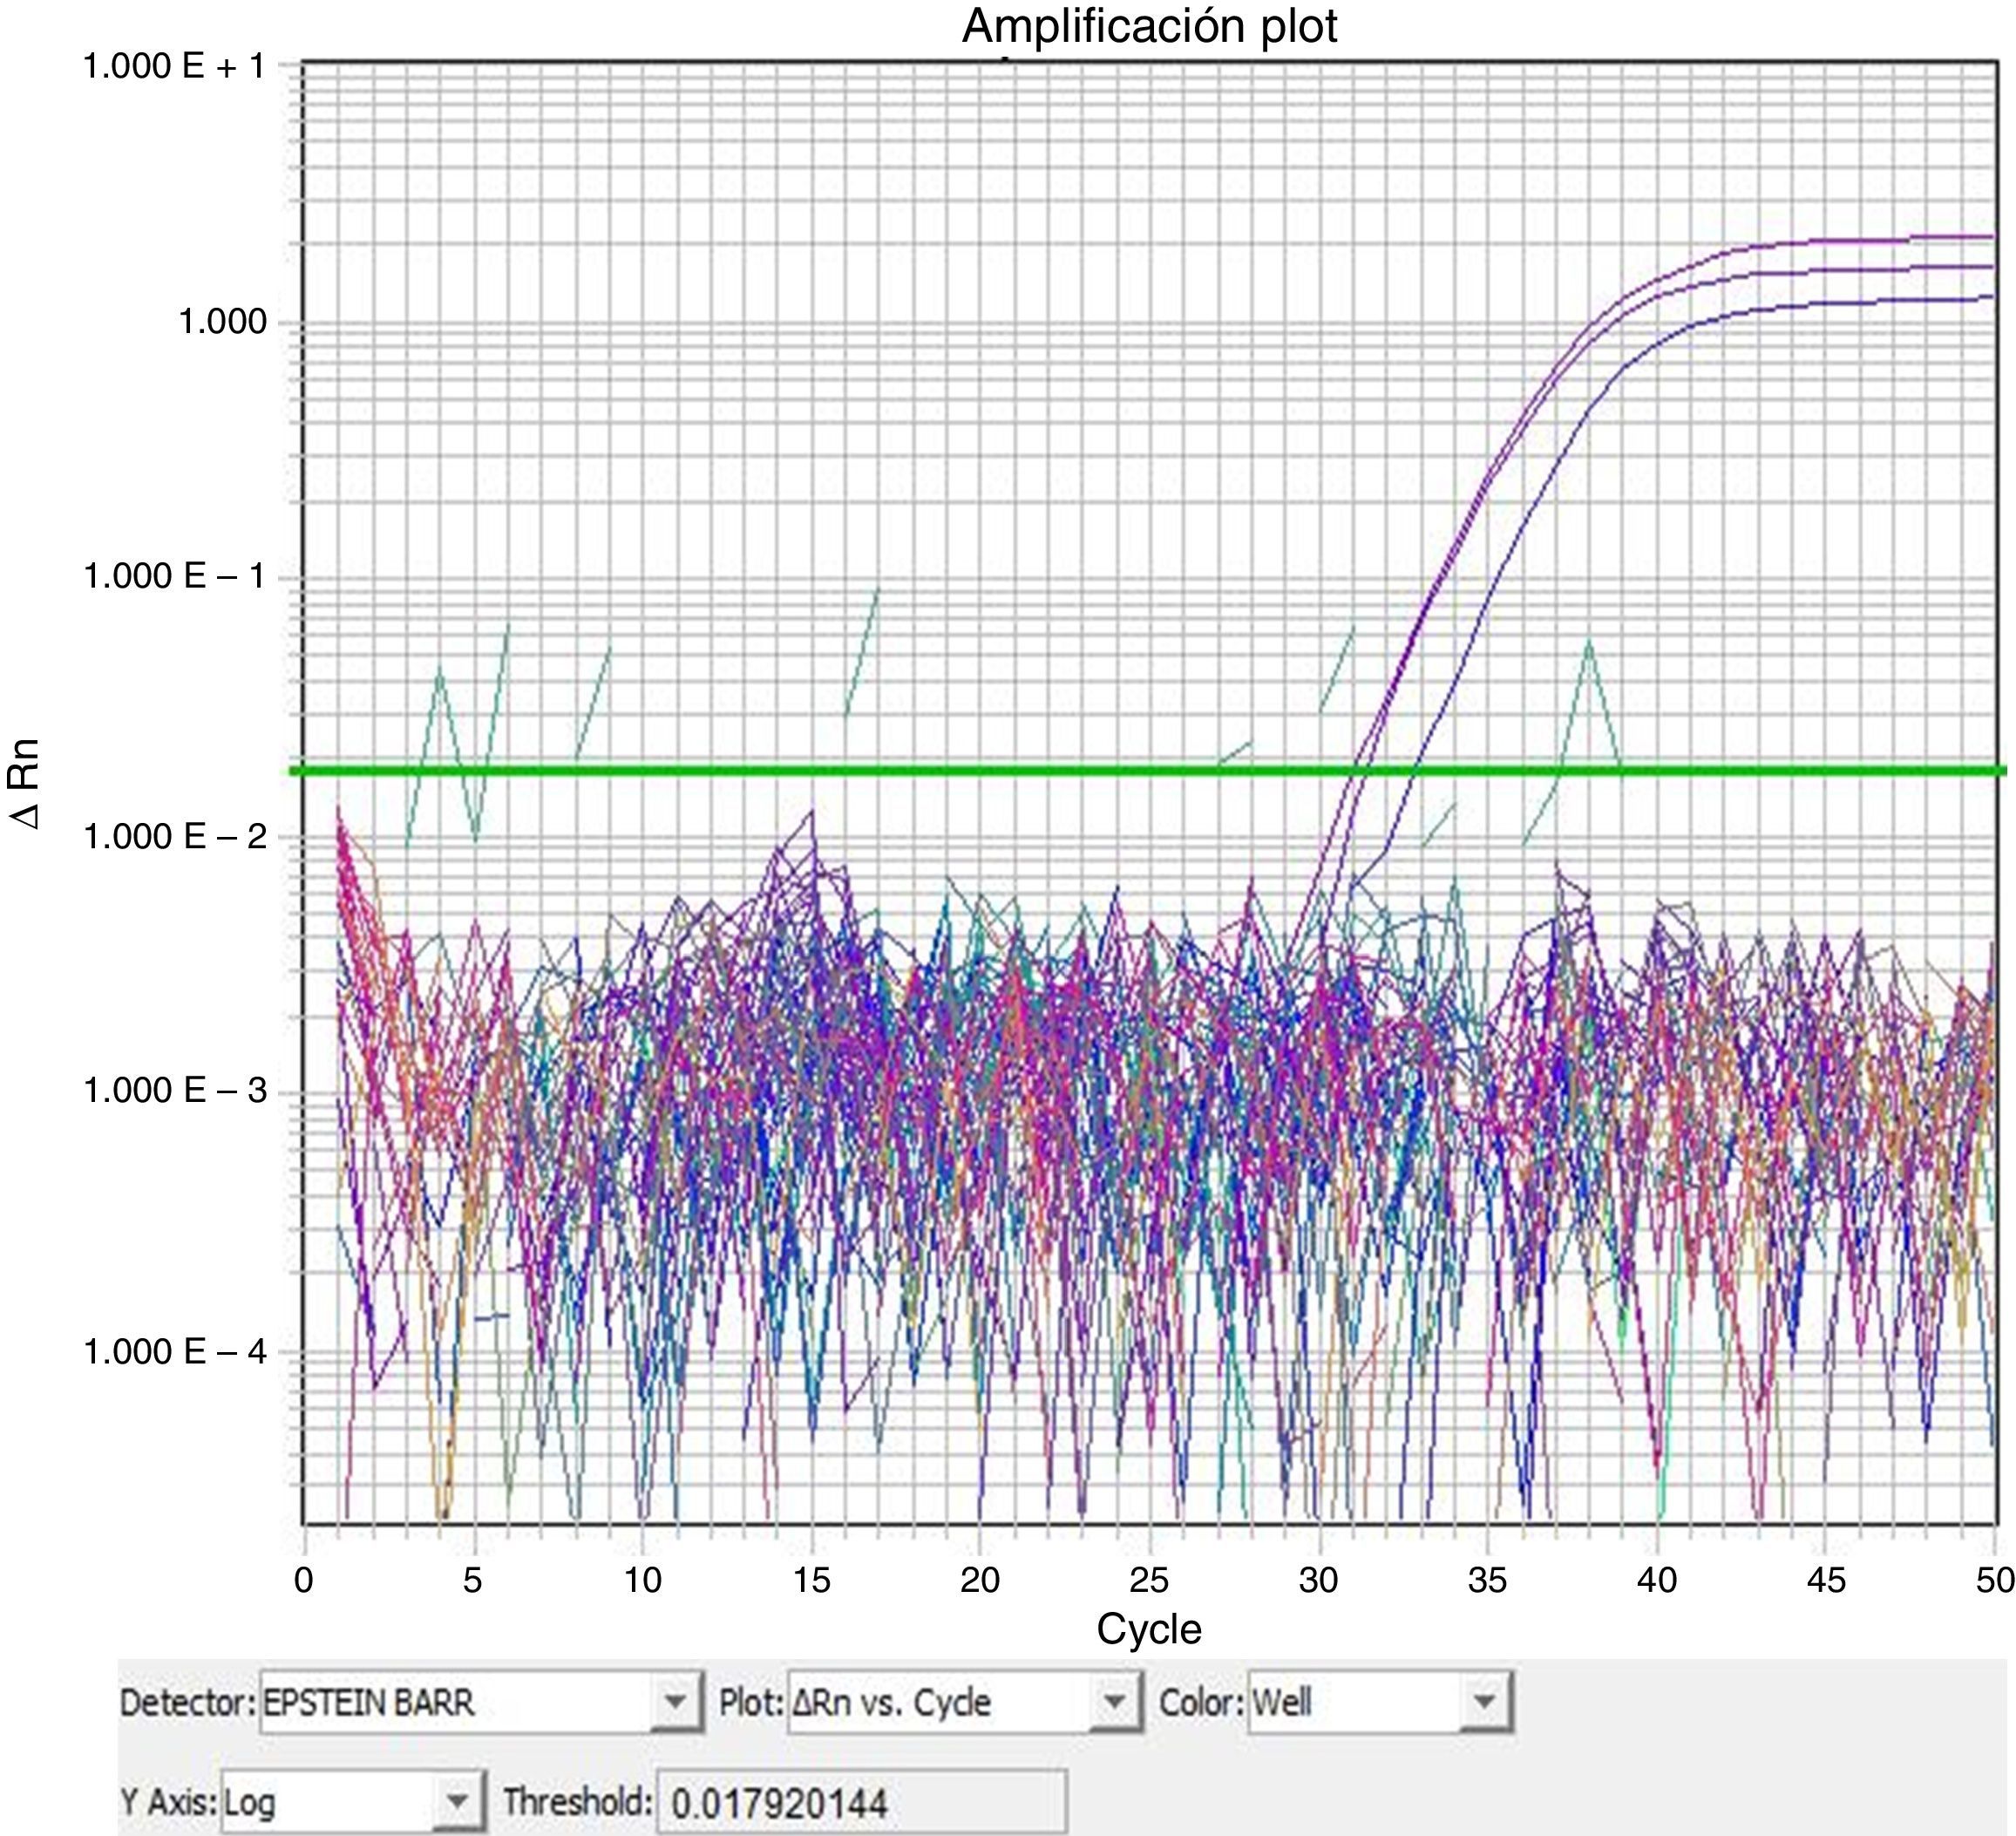Expand the Y Axis dropdown arrow
Screen dimensions: 2016x1836
point(457,1802)
